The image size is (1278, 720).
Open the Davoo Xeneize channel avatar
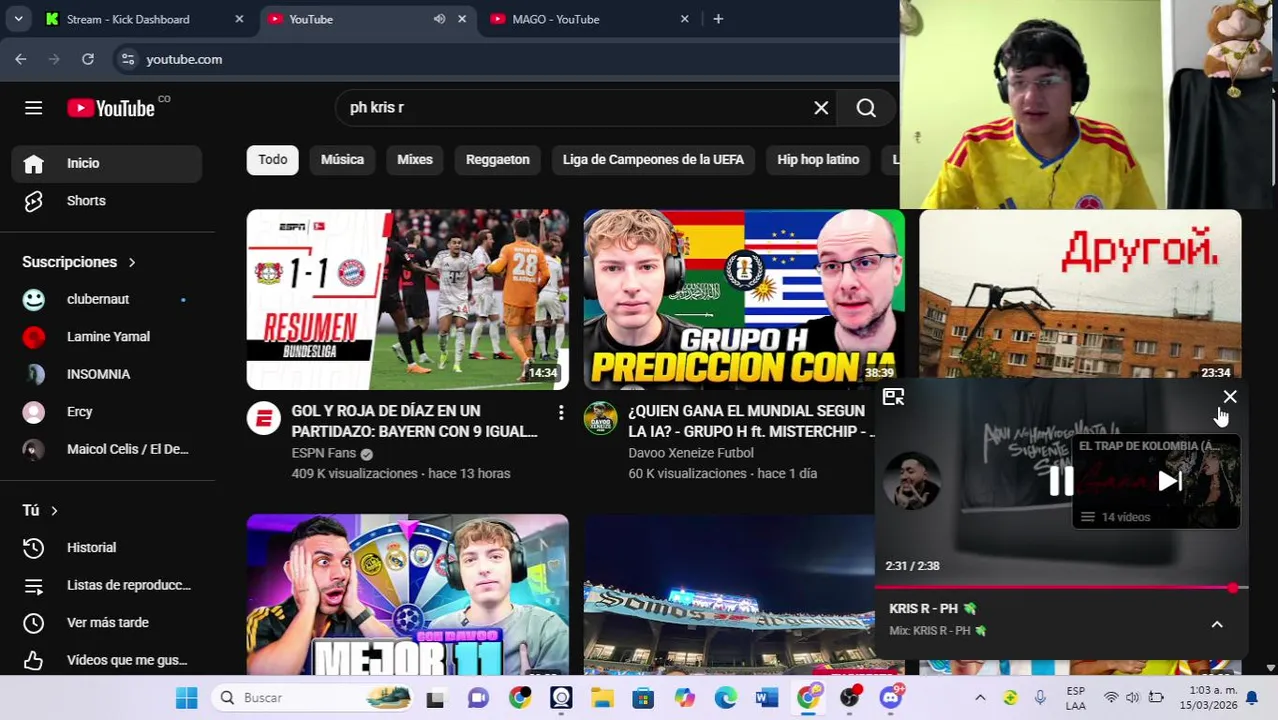pos(600,418)
